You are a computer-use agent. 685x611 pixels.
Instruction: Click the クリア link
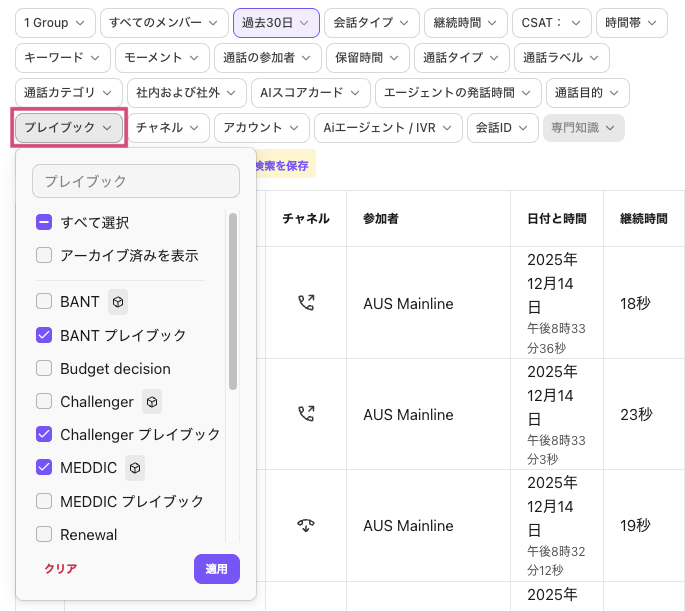pyautogui.click(x=60, y=569)
